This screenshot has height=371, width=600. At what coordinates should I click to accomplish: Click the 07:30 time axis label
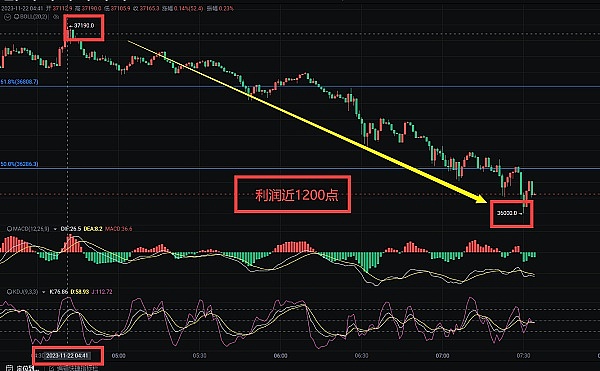523,356
